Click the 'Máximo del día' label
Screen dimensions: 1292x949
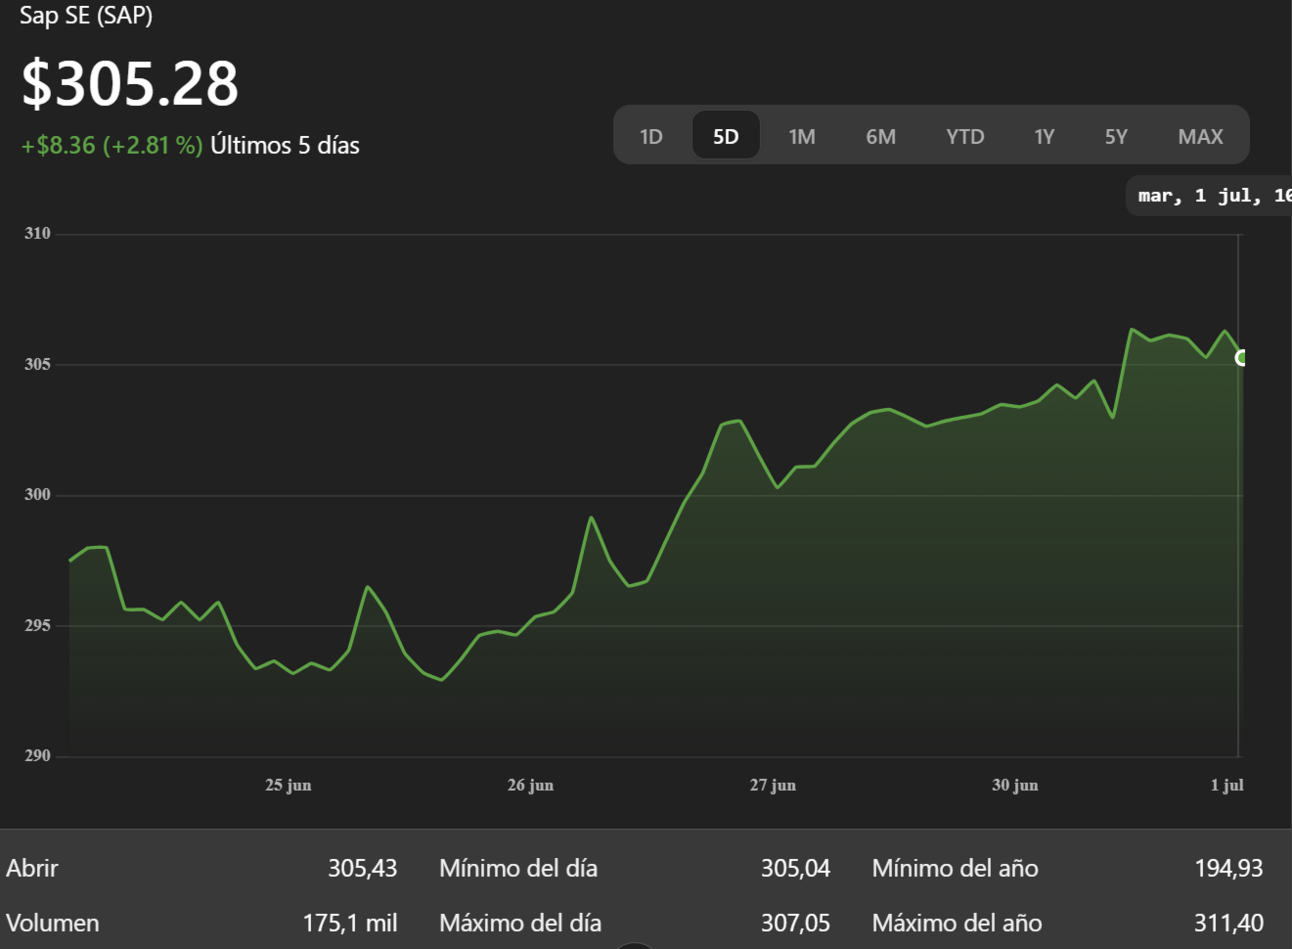pos(520,923)
